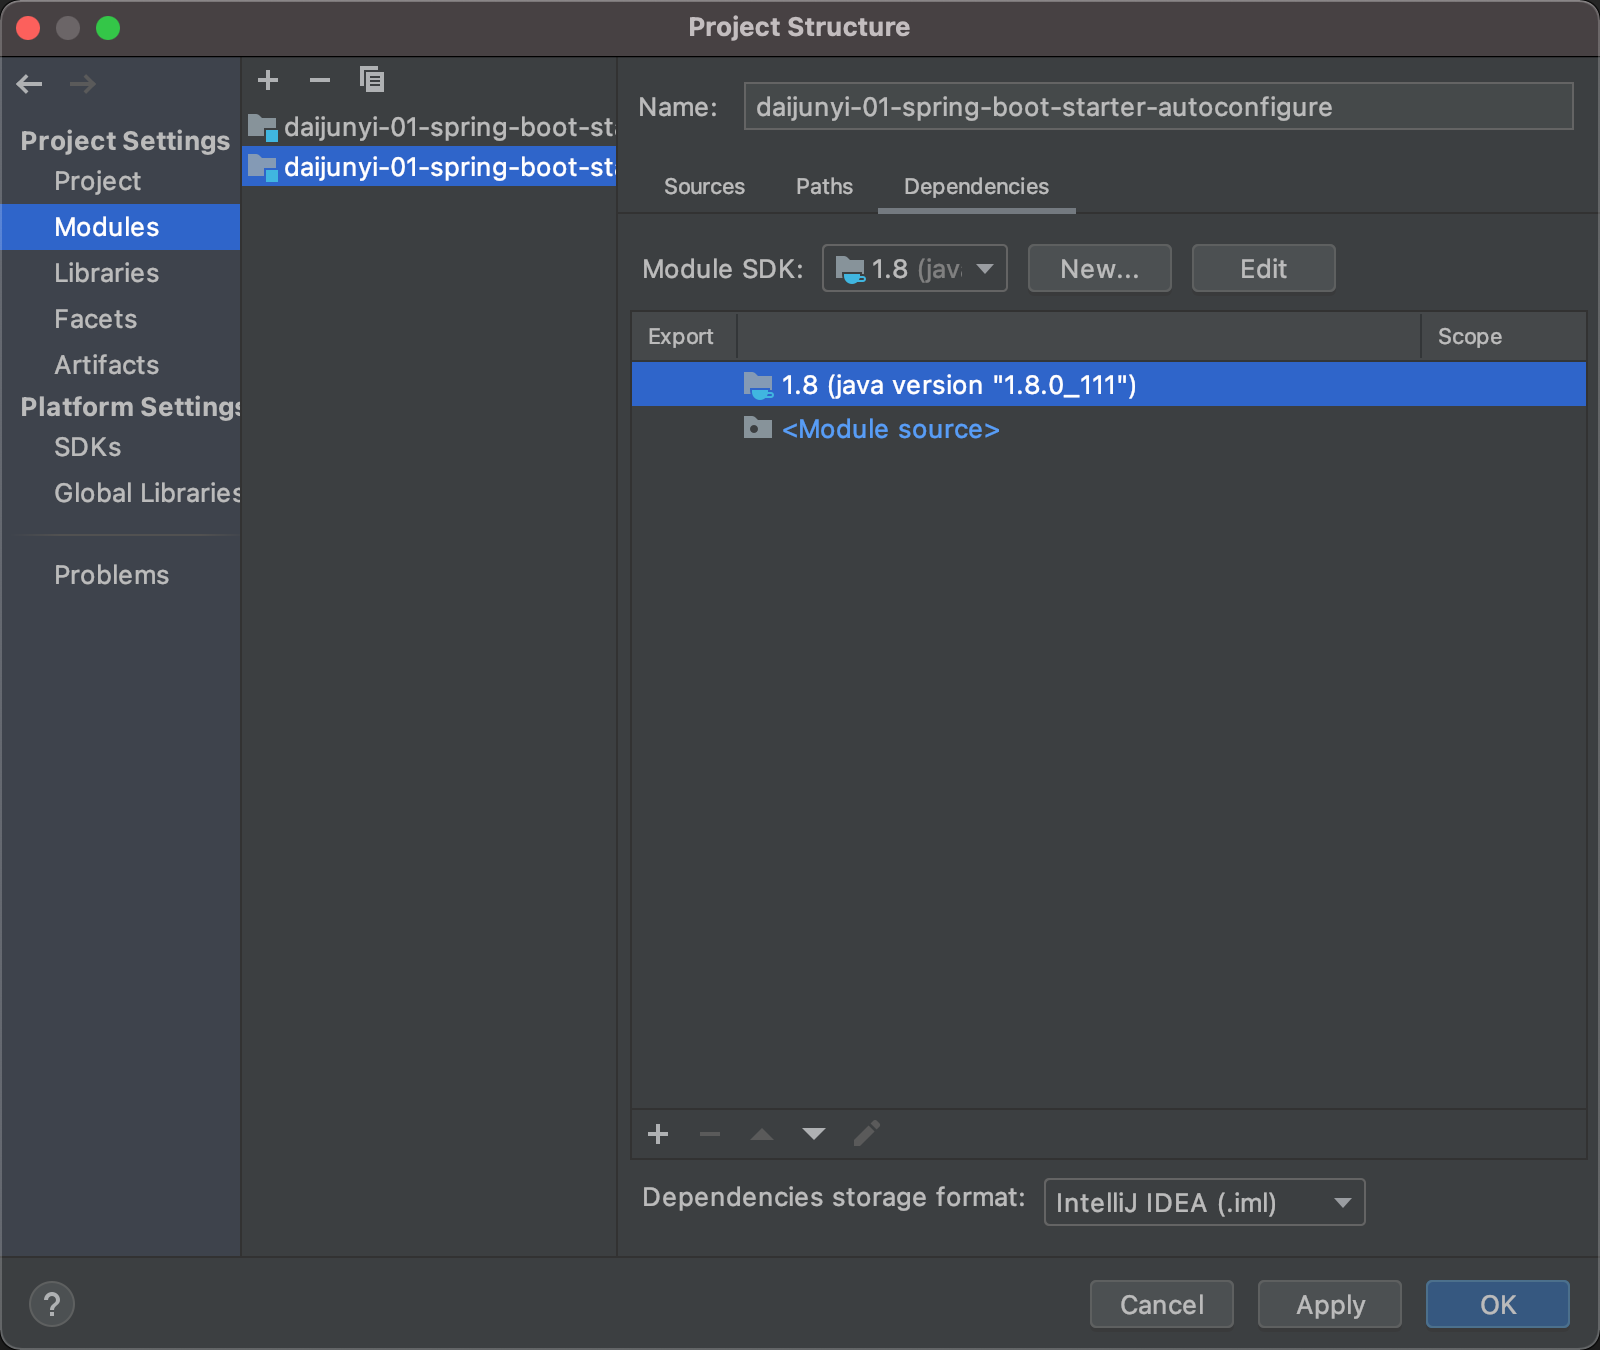Open Artifacts settings
This screenshot has width=1600, height=1350.
point(107,365)
